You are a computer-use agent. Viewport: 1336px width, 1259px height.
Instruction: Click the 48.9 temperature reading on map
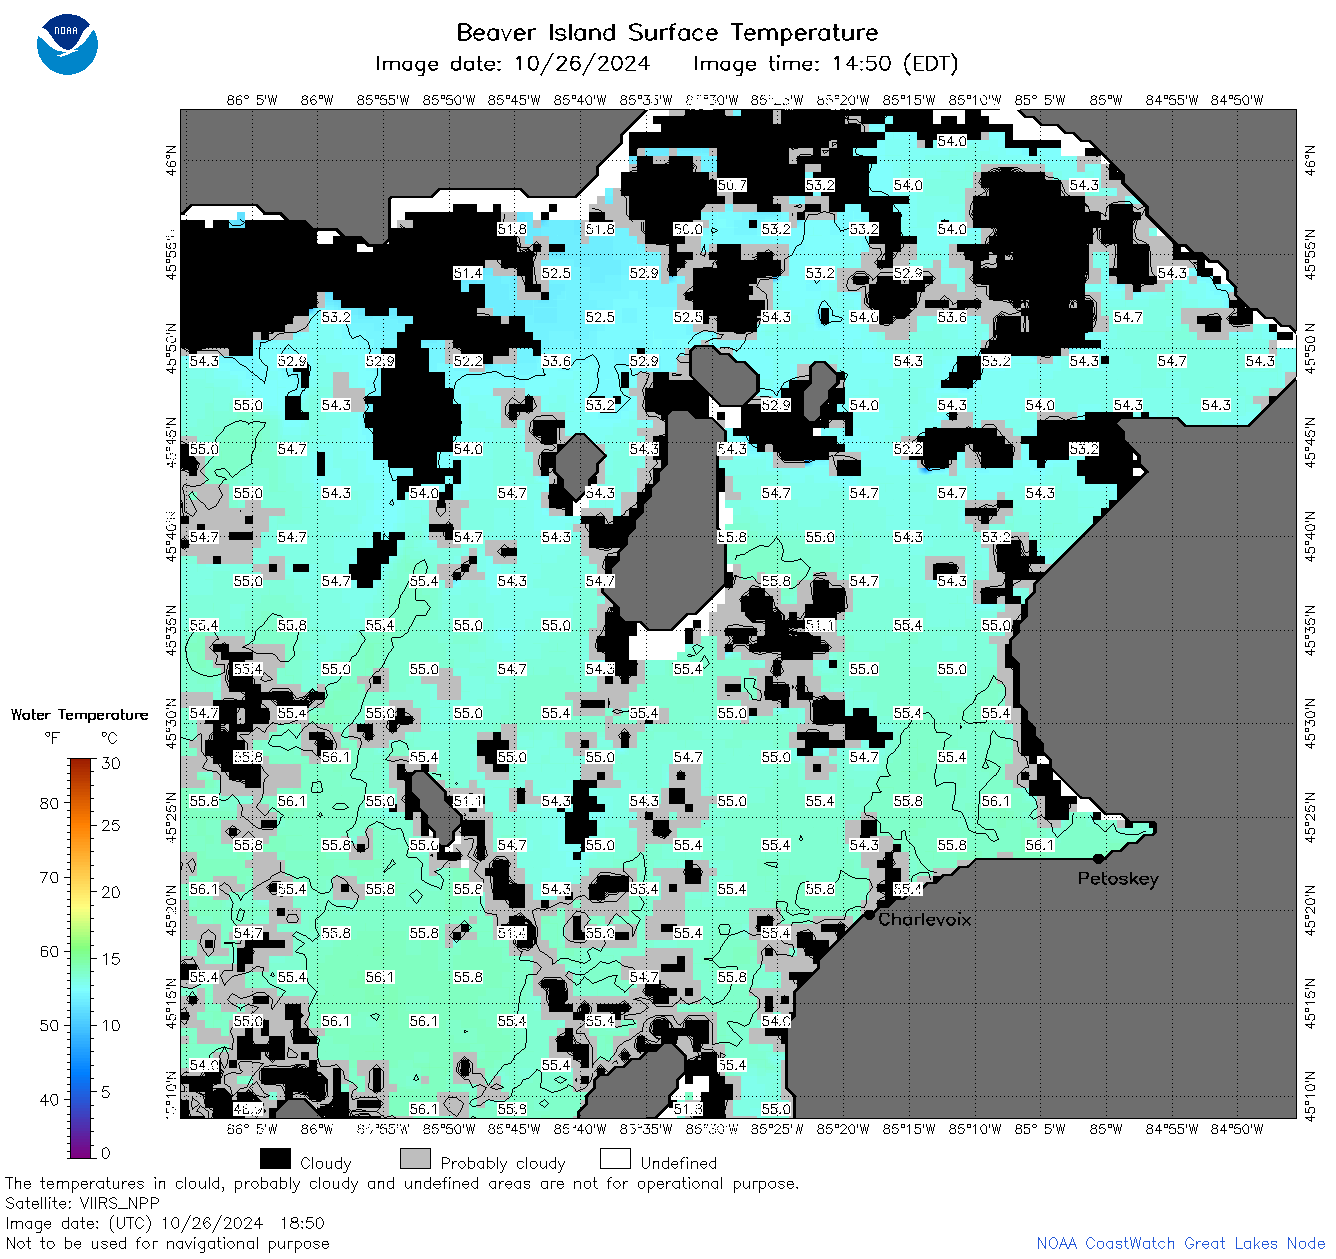point(248,1109)
